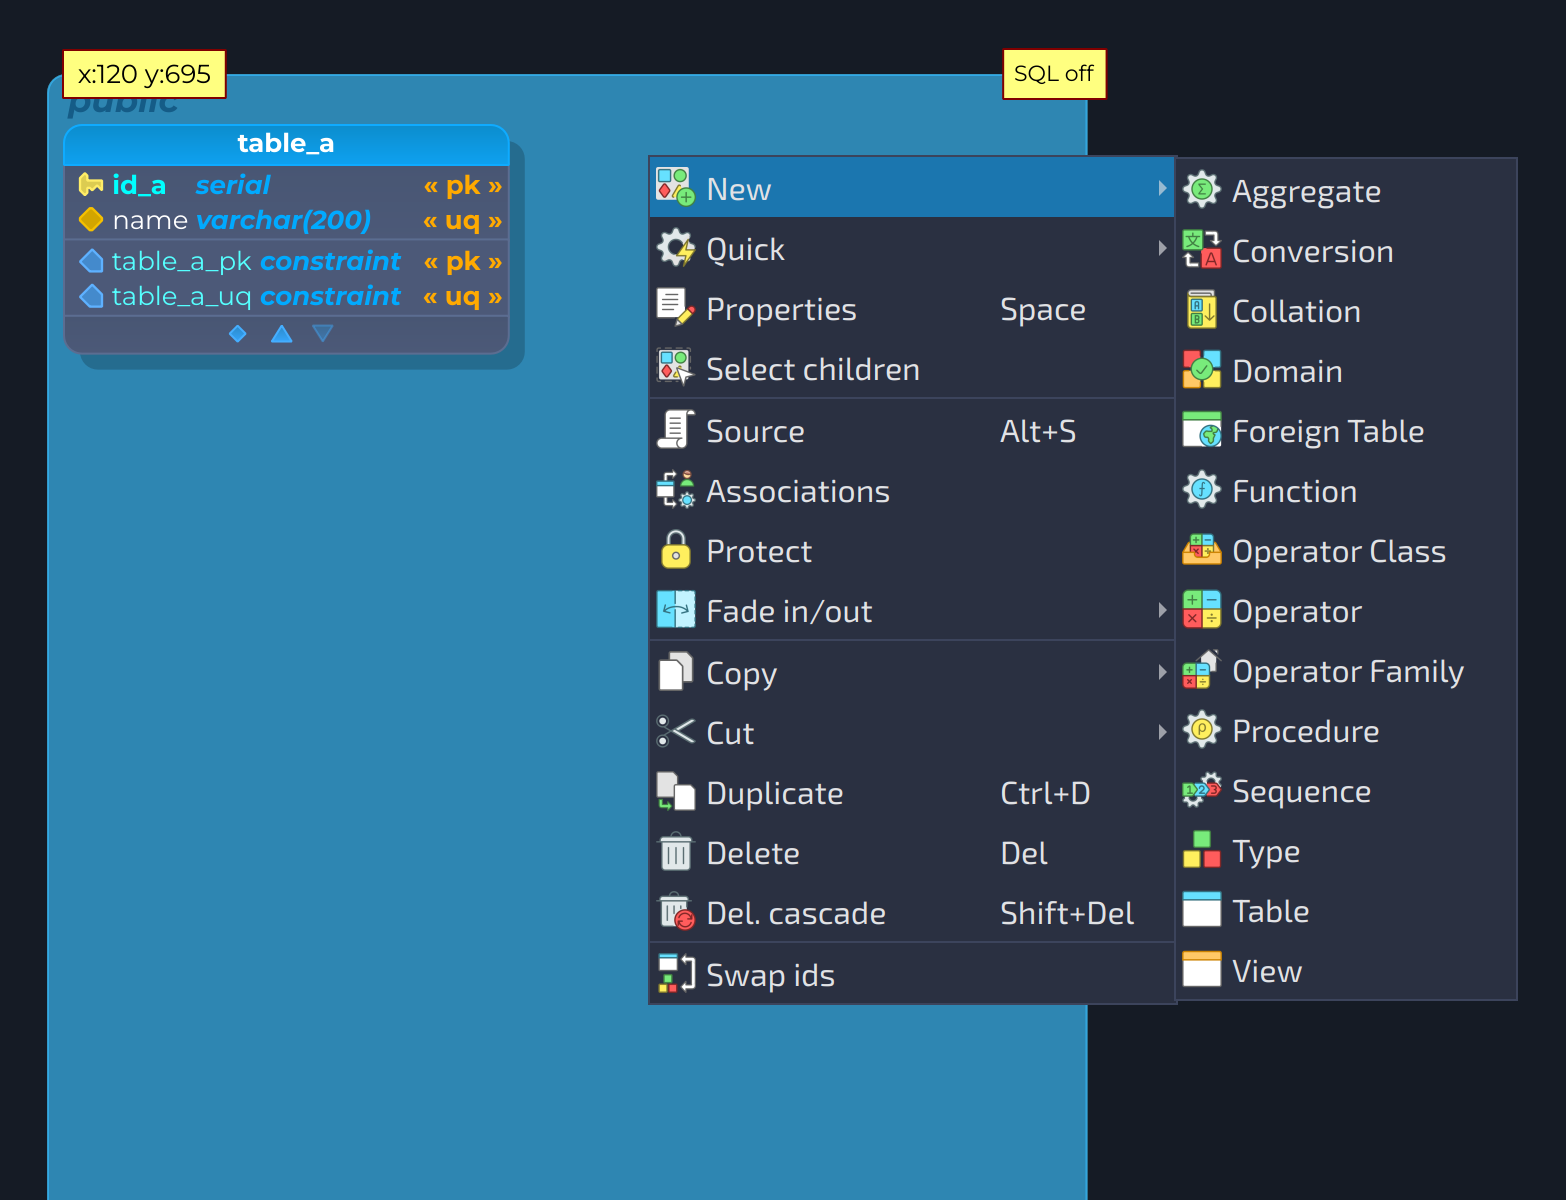The width and height of the screenshot is (1566, 1200).
Task: Click the diamond toggle below table_a
Action: [238, 334]
